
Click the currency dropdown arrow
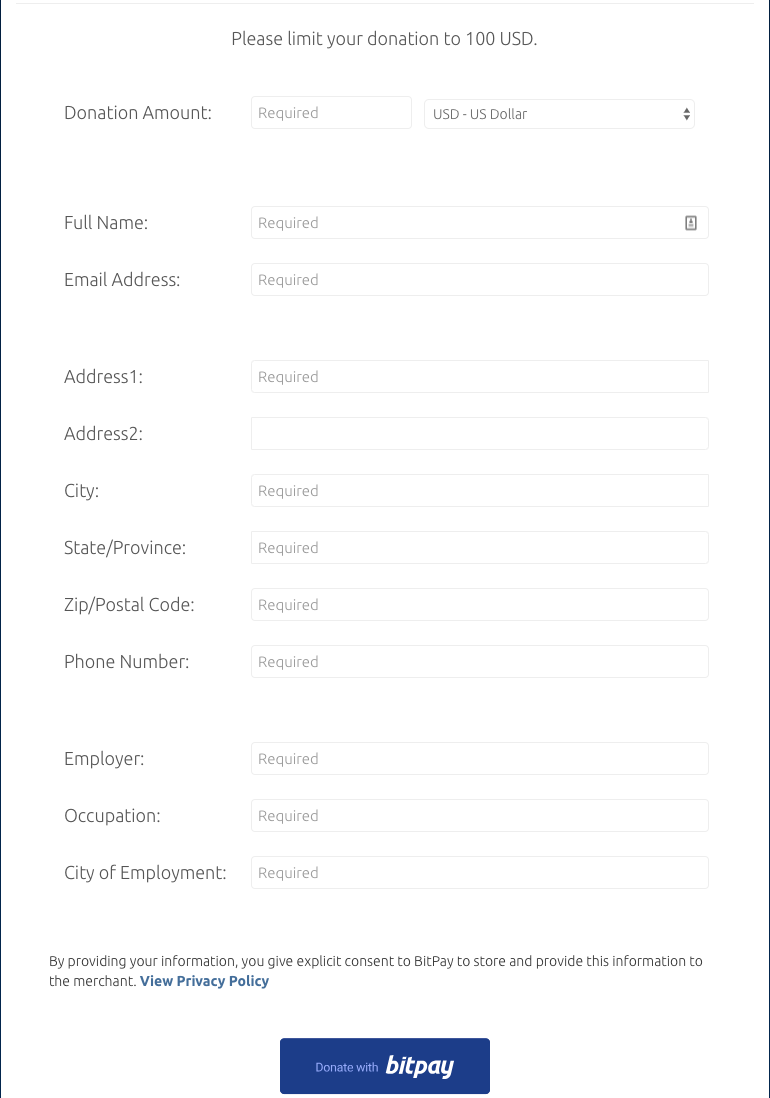tap(687, 114)
